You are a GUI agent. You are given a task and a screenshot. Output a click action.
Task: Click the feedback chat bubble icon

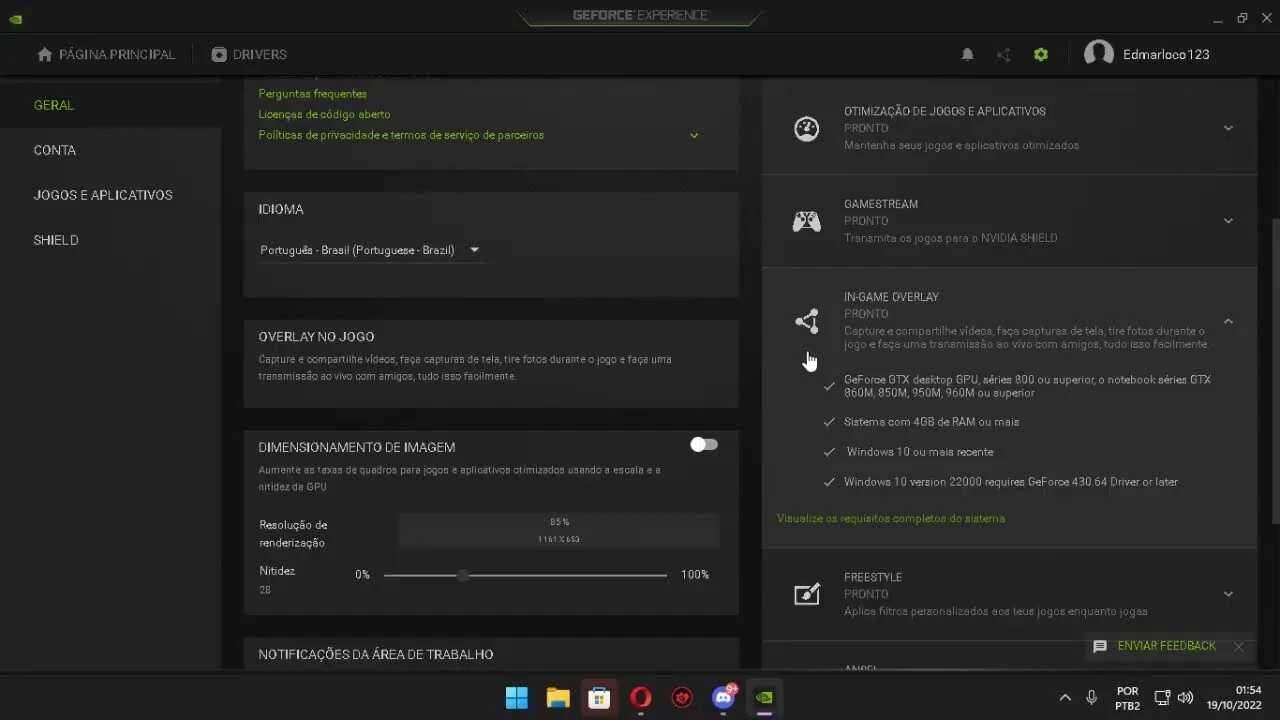click(1100, 646)
